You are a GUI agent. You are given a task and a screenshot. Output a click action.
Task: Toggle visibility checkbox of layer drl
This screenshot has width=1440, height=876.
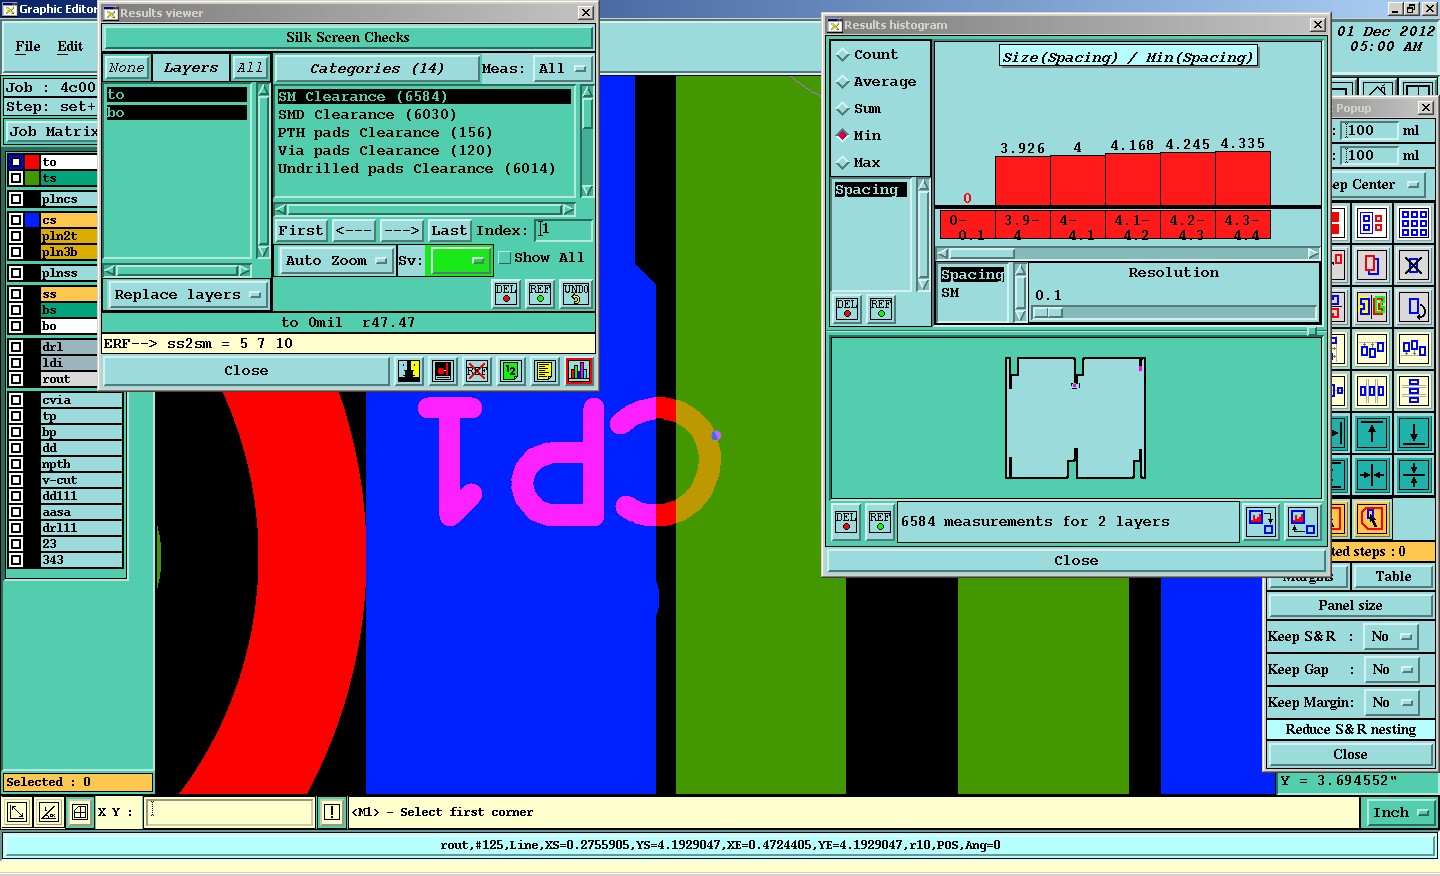tap(17, 347)
